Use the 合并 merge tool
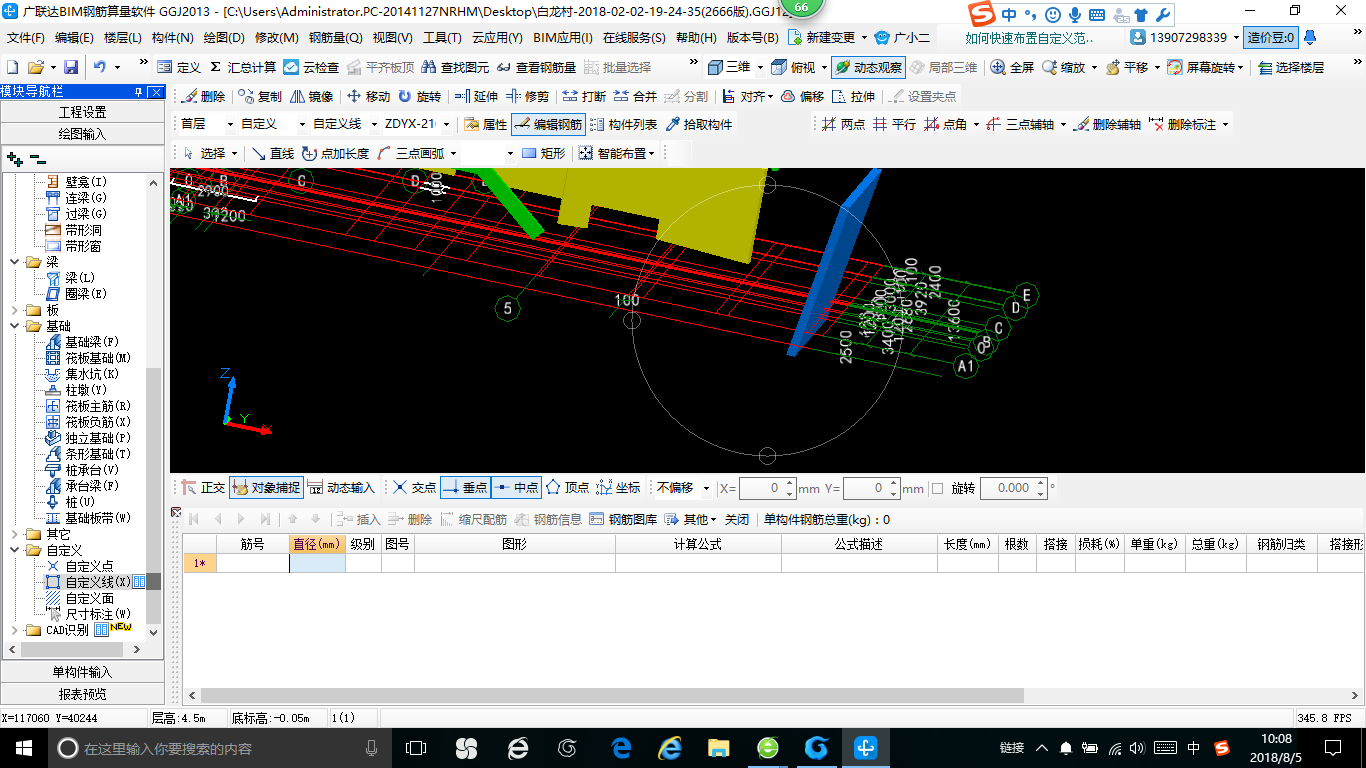Viewport: 1366px width, 768px height. click(x=635, y=97)
